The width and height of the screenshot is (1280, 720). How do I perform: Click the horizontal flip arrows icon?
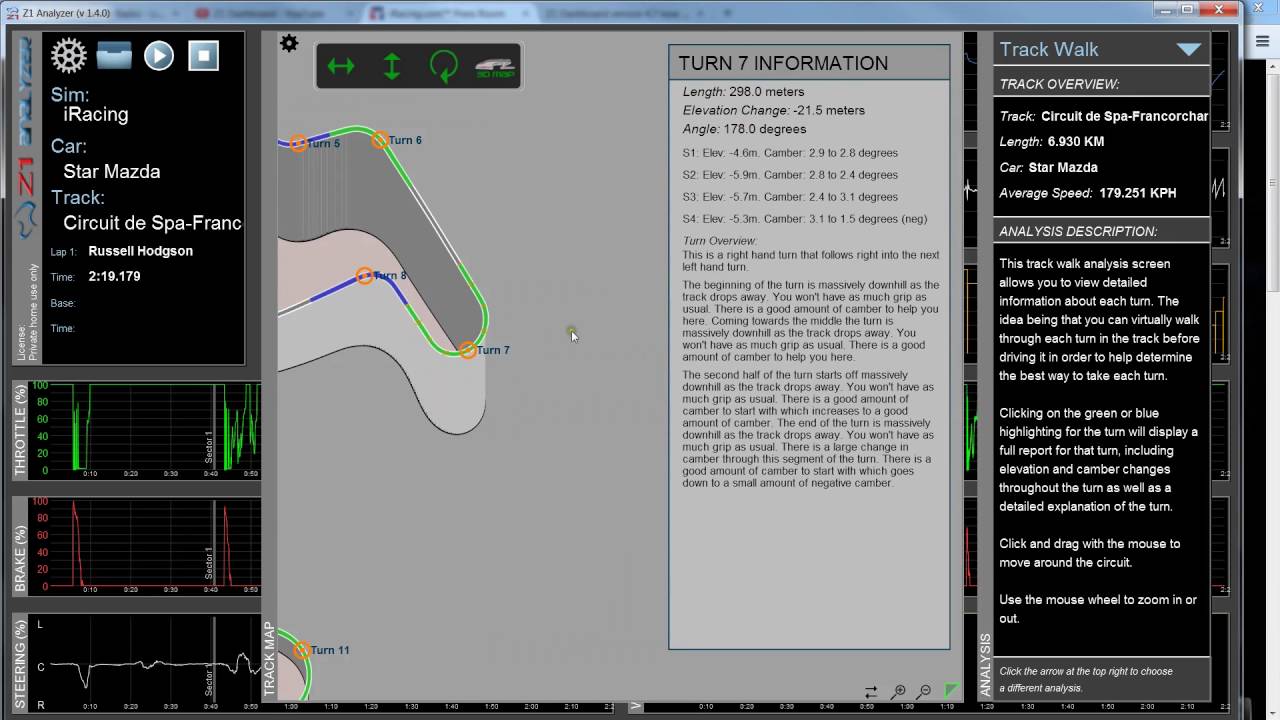pyautogui.click(x=341, y=67)
